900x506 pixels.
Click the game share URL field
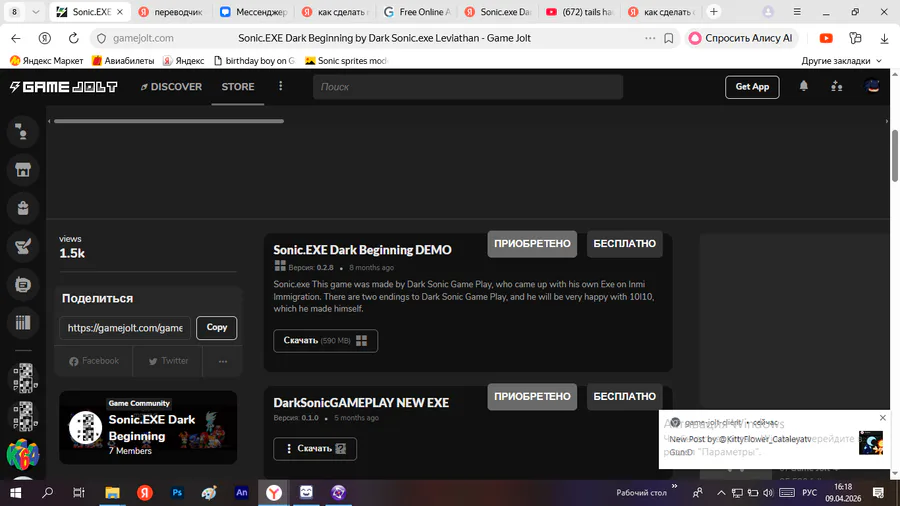point(125,328)
